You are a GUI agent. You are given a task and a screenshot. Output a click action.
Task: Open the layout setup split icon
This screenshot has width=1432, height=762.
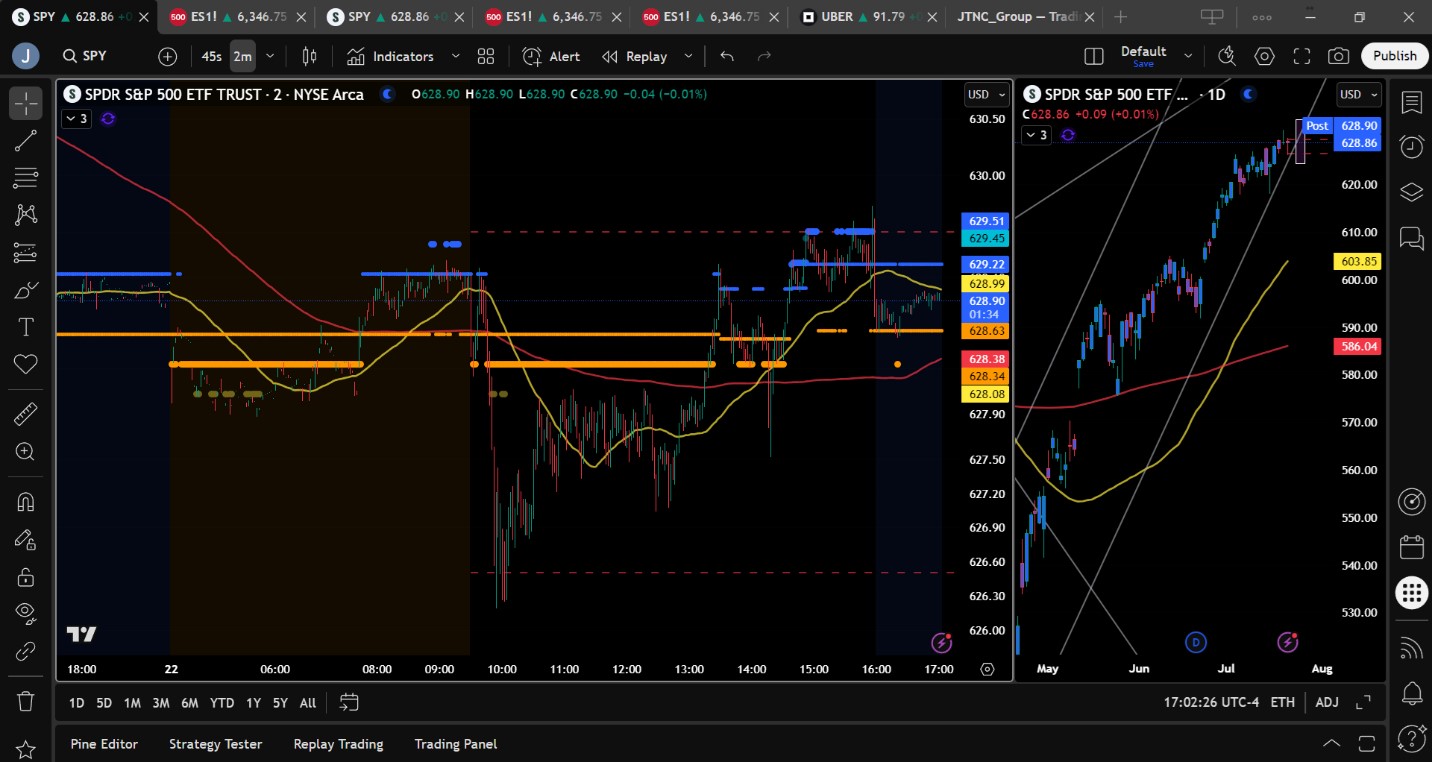click(1094, 57)
